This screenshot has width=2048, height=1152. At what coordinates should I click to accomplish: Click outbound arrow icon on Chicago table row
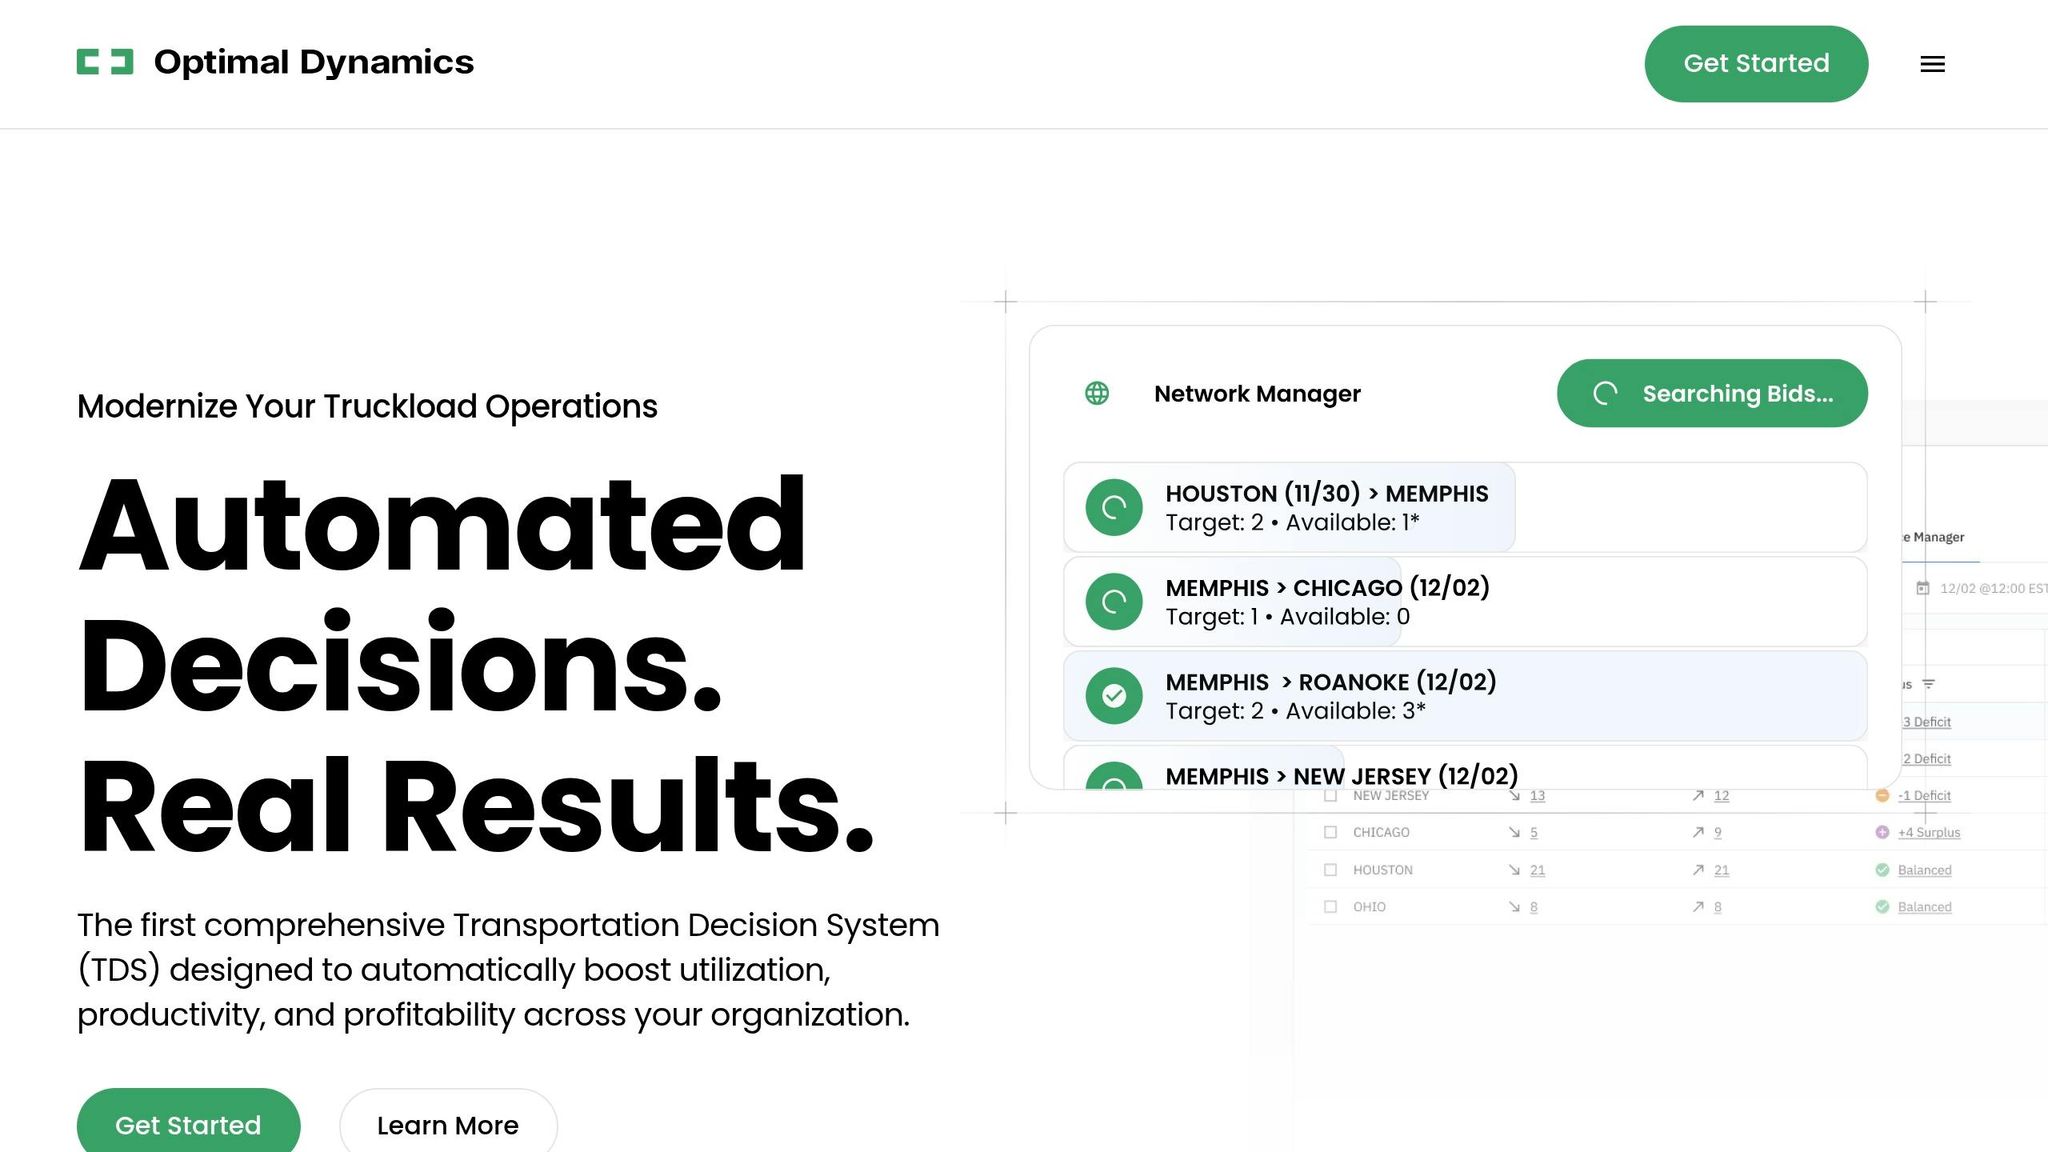(x=1698, y=832)
